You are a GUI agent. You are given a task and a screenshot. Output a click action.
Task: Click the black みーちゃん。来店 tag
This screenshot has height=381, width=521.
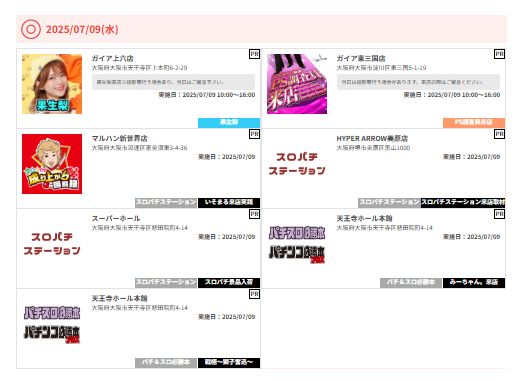[474, 282]
